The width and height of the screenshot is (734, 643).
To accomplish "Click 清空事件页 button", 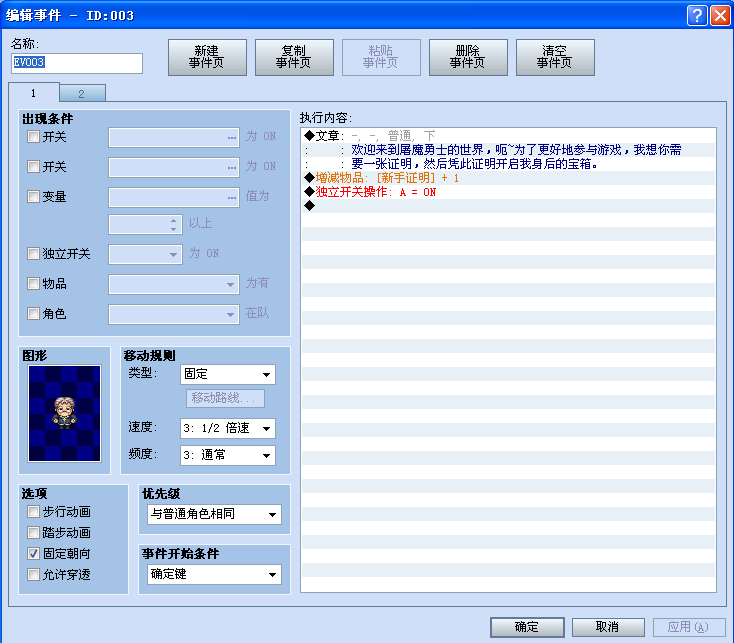I will [555, 57].
